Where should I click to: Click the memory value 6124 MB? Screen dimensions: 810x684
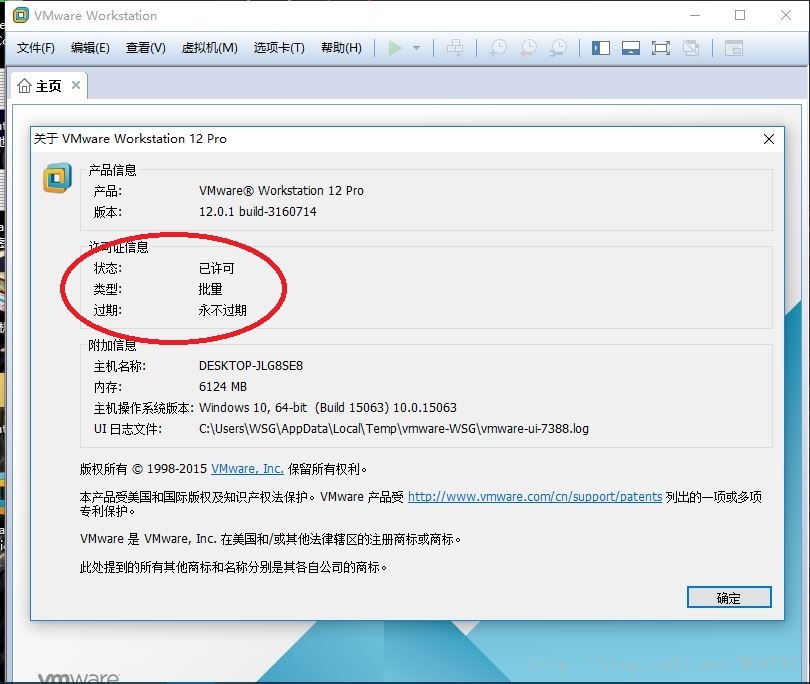click(223, 386)
